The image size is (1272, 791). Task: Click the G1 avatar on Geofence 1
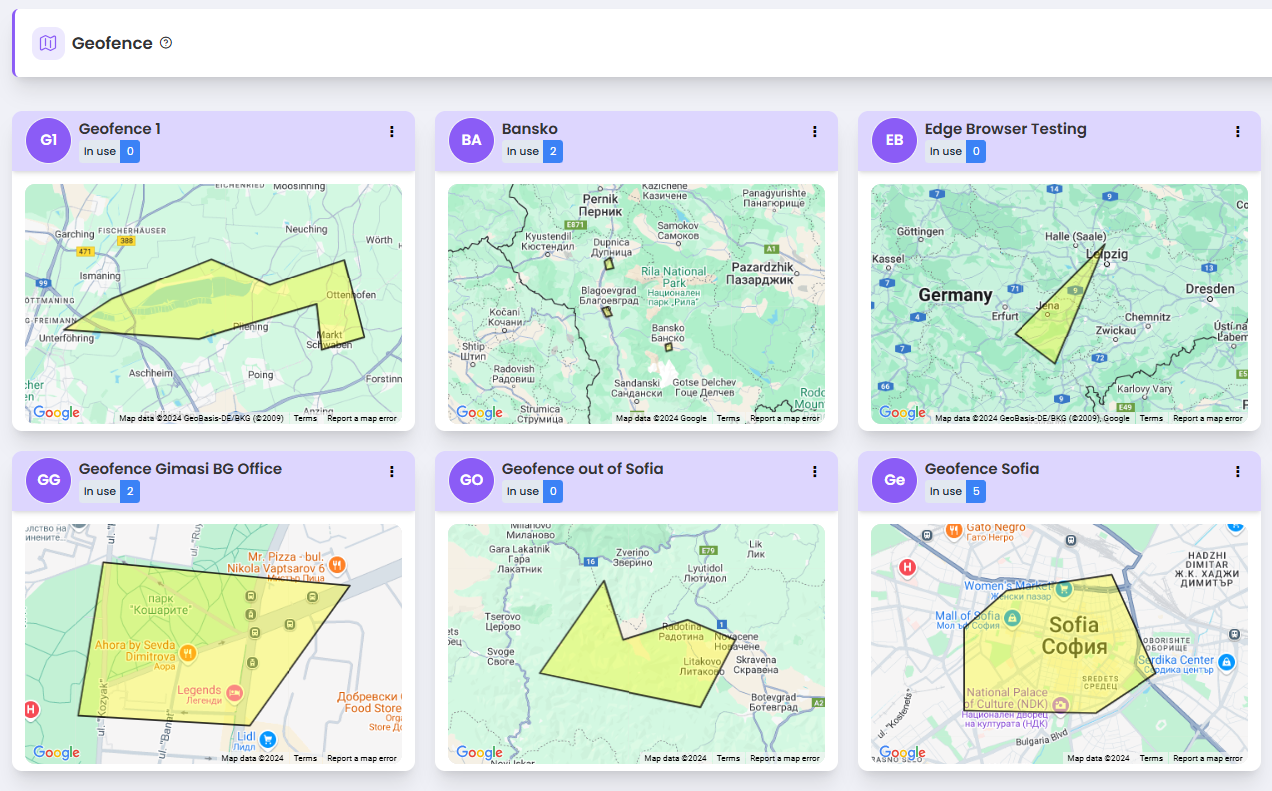click(x=48, y=140)
